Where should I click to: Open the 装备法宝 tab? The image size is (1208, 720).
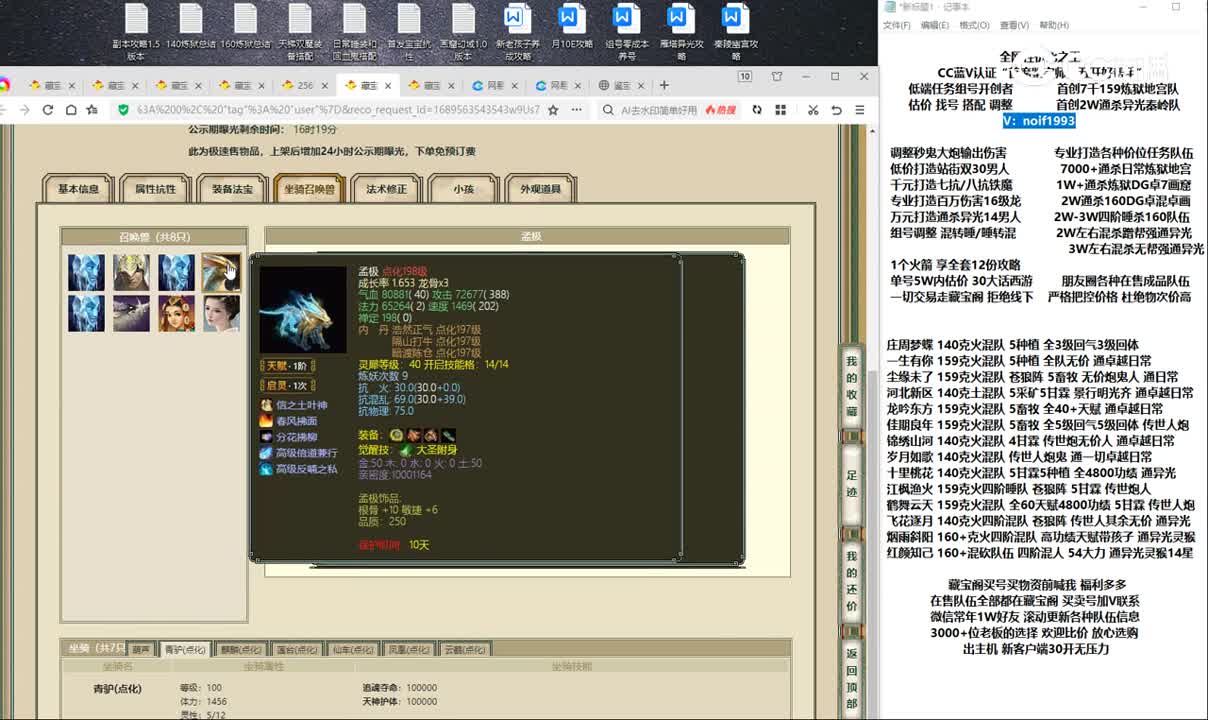pos(232,188)
